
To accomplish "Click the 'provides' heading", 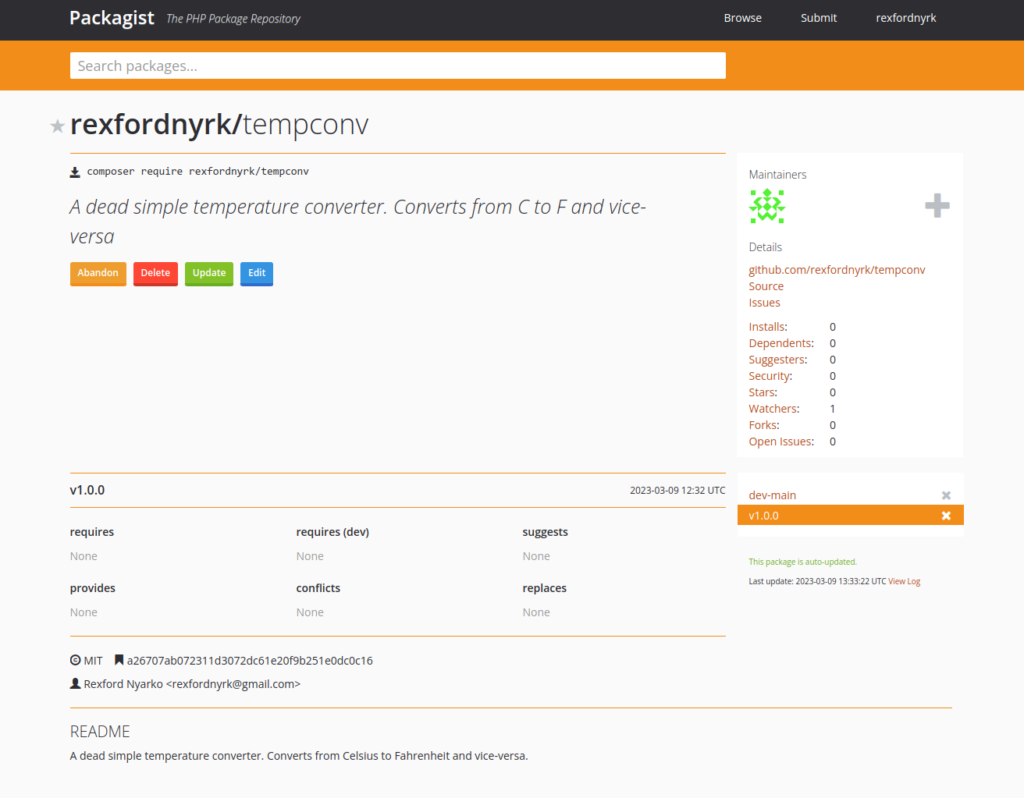I will [x=93, y=588].
